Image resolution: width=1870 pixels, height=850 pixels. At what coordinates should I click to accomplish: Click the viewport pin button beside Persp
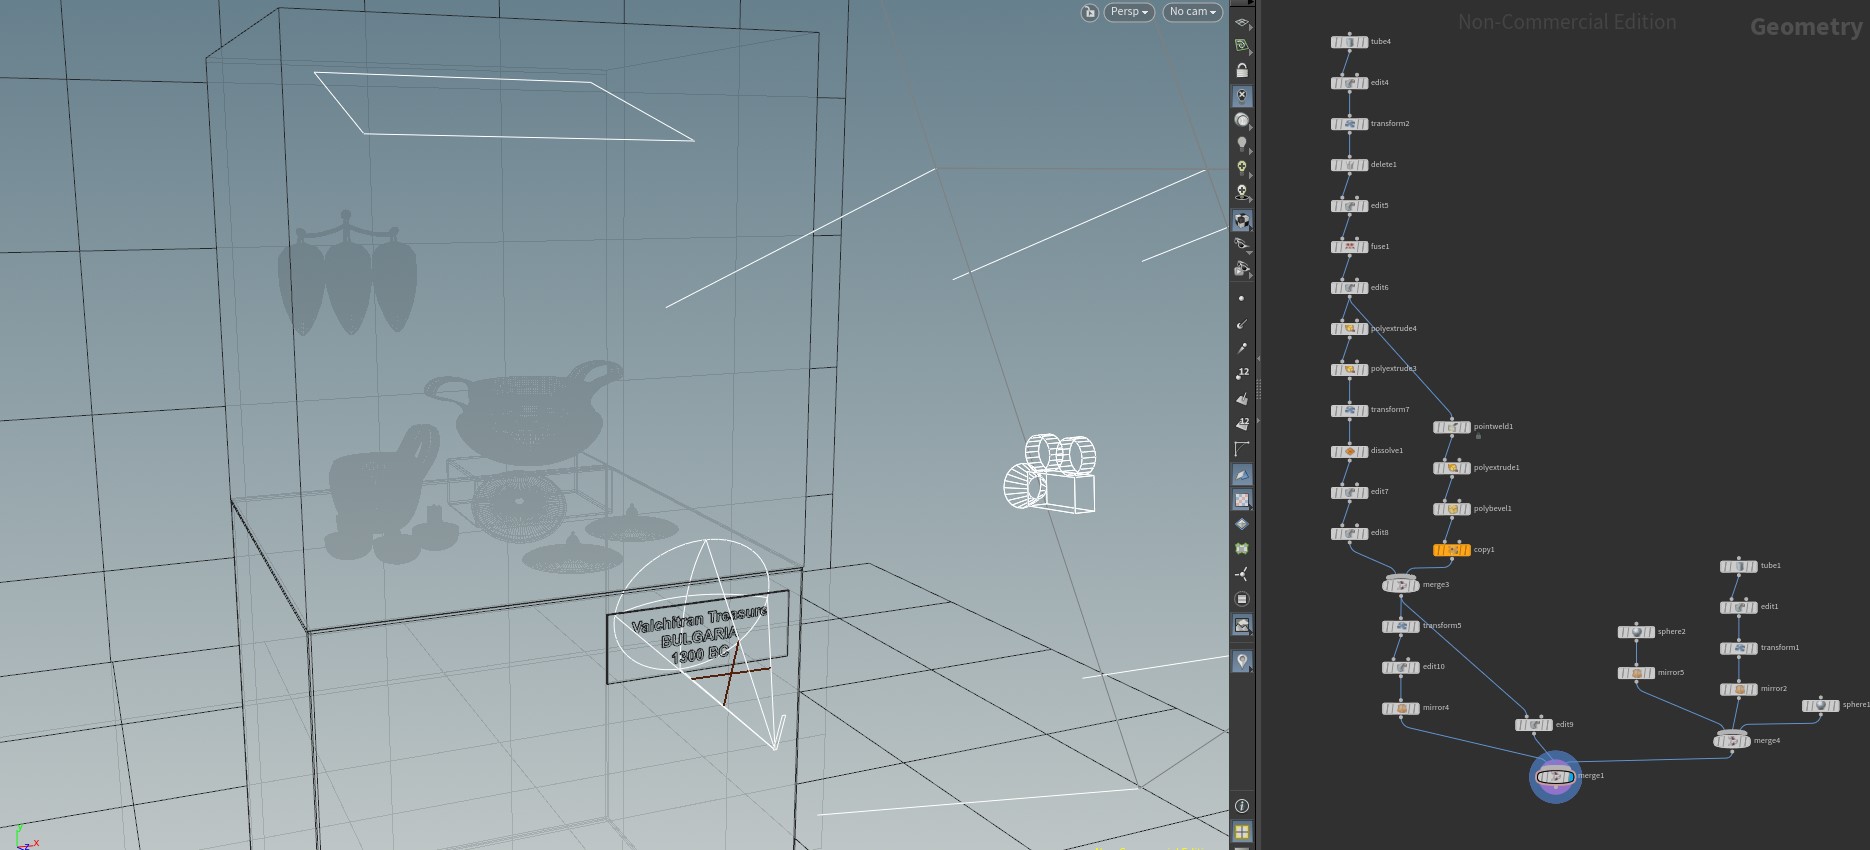[x=1090, y=12]
